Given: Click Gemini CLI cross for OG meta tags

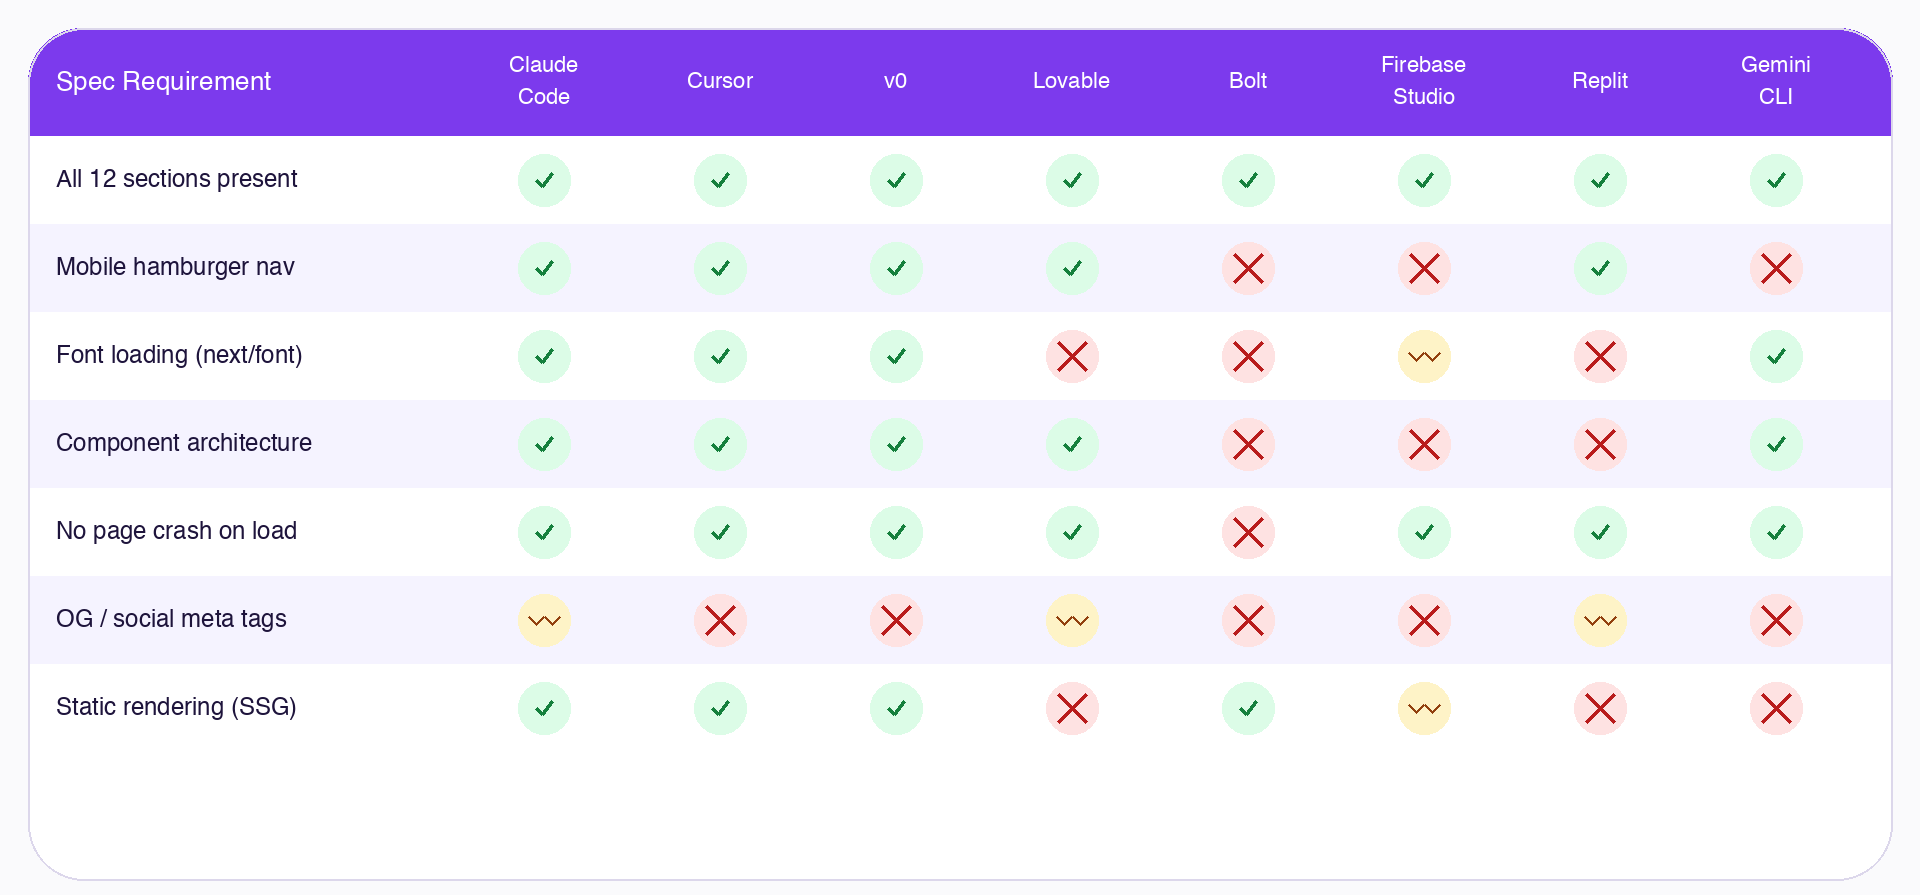Looking at the screenshot, I should pyautogui.click(x=1776, y=620).
